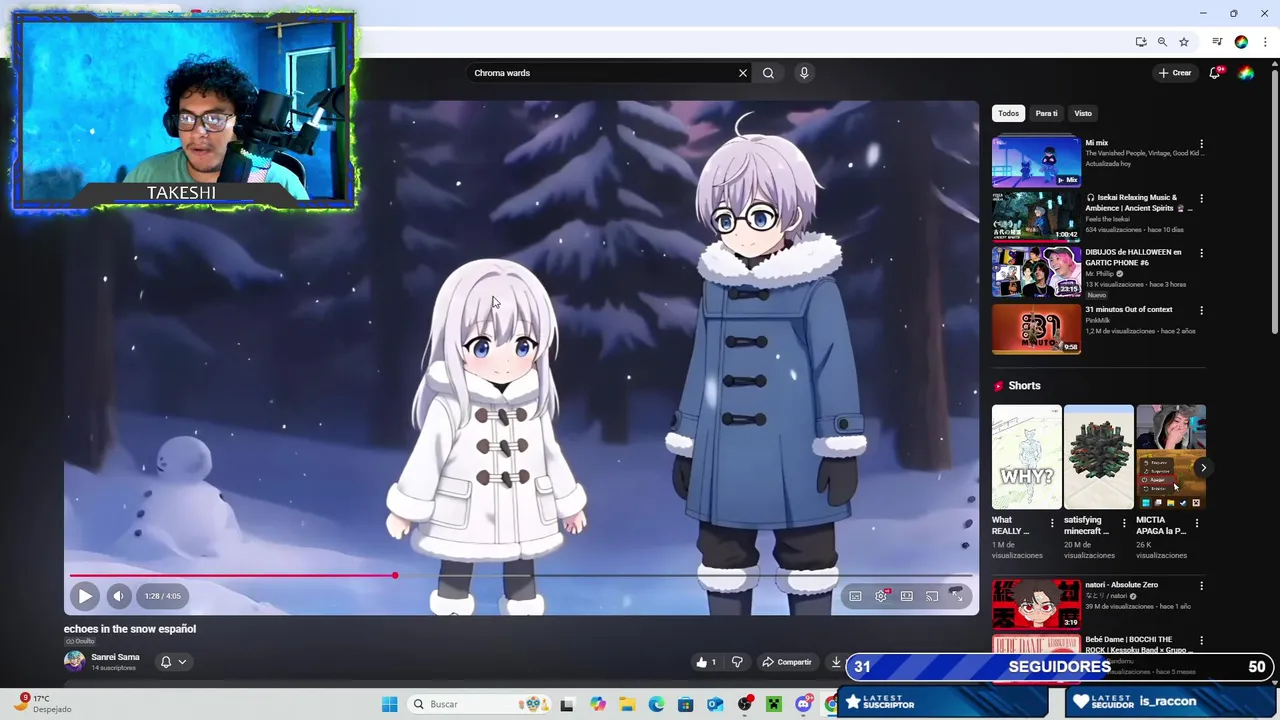Open Outlook from the taskbar
1280x720 pixels.
click(715, 704)
